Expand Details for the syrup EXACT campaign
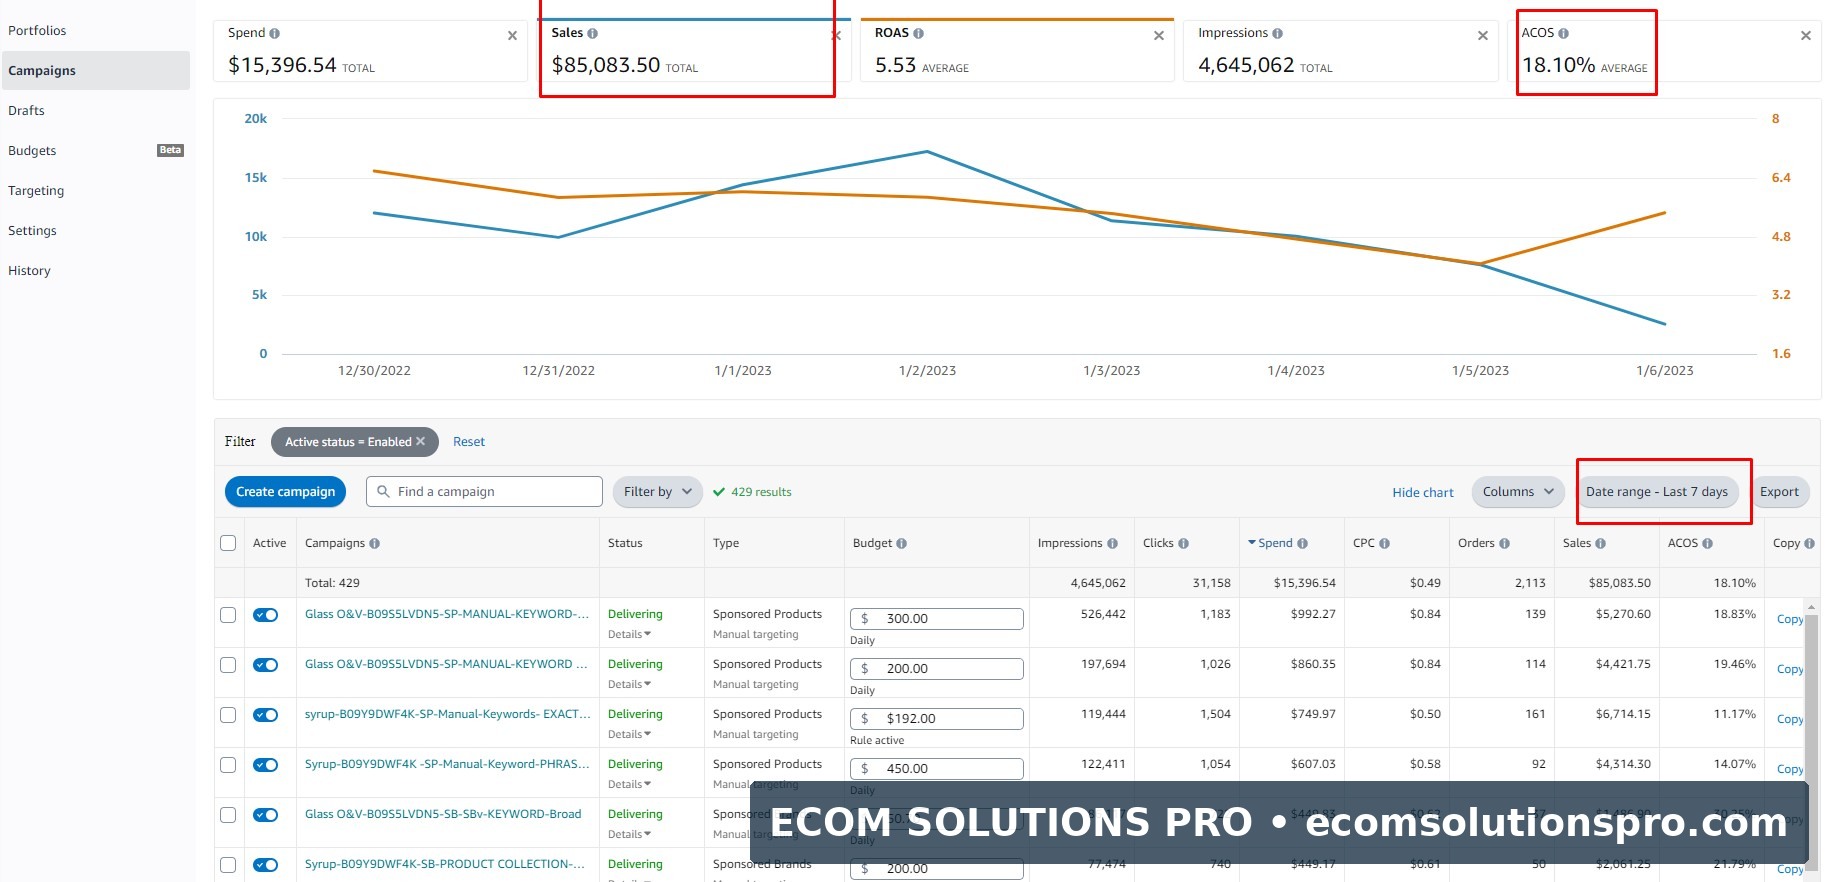Image resolution: width=1827 pixels, height=882 pixels. [x=629, y=734]
